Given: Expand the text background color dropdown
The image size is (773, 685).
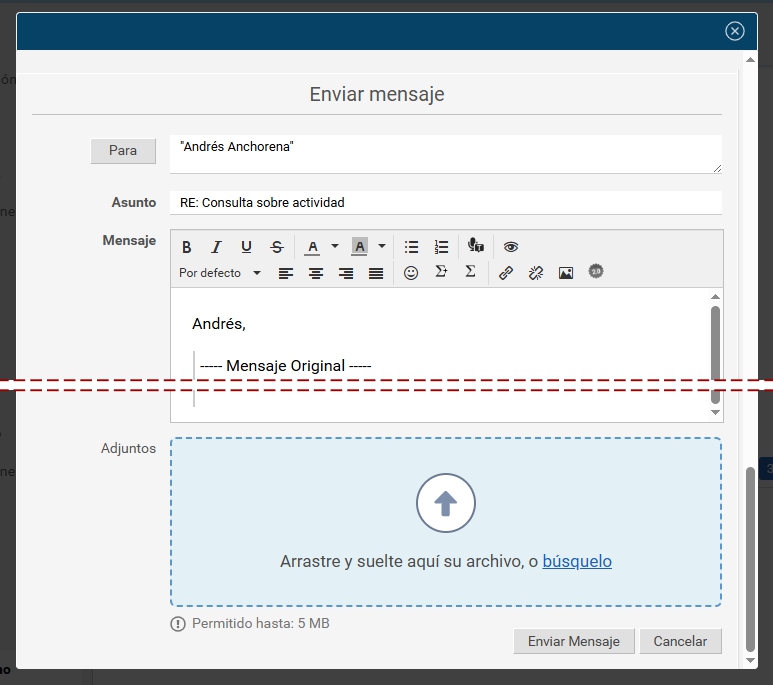Looking at the screenshot, I should point(381,247).
